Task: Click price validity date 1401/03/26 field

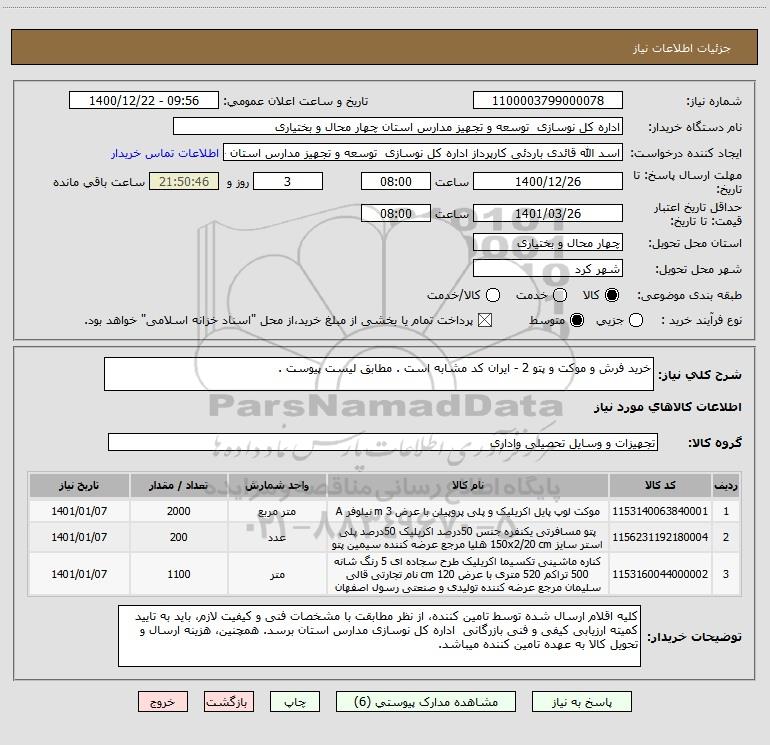Action: pyautogui.click(x=548, y=213)
